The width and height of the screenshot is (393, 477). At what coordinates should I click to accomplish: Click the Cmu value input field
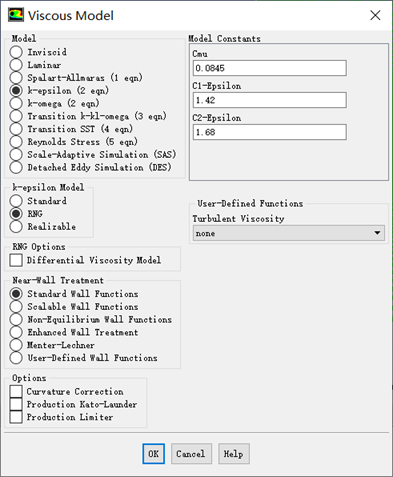(x=270, y=68)
